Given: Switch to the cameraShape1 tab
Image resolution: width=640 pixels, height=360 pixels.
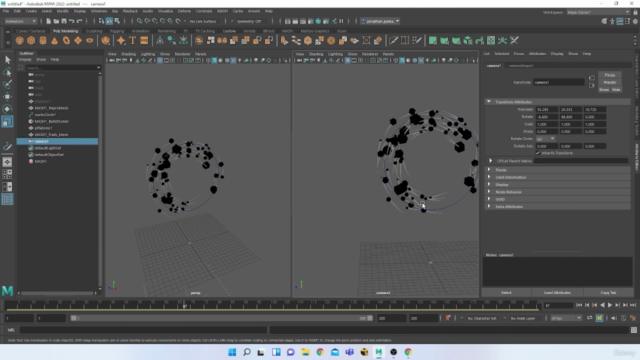Looking at the screenshot, I should [x=521, y=65].
